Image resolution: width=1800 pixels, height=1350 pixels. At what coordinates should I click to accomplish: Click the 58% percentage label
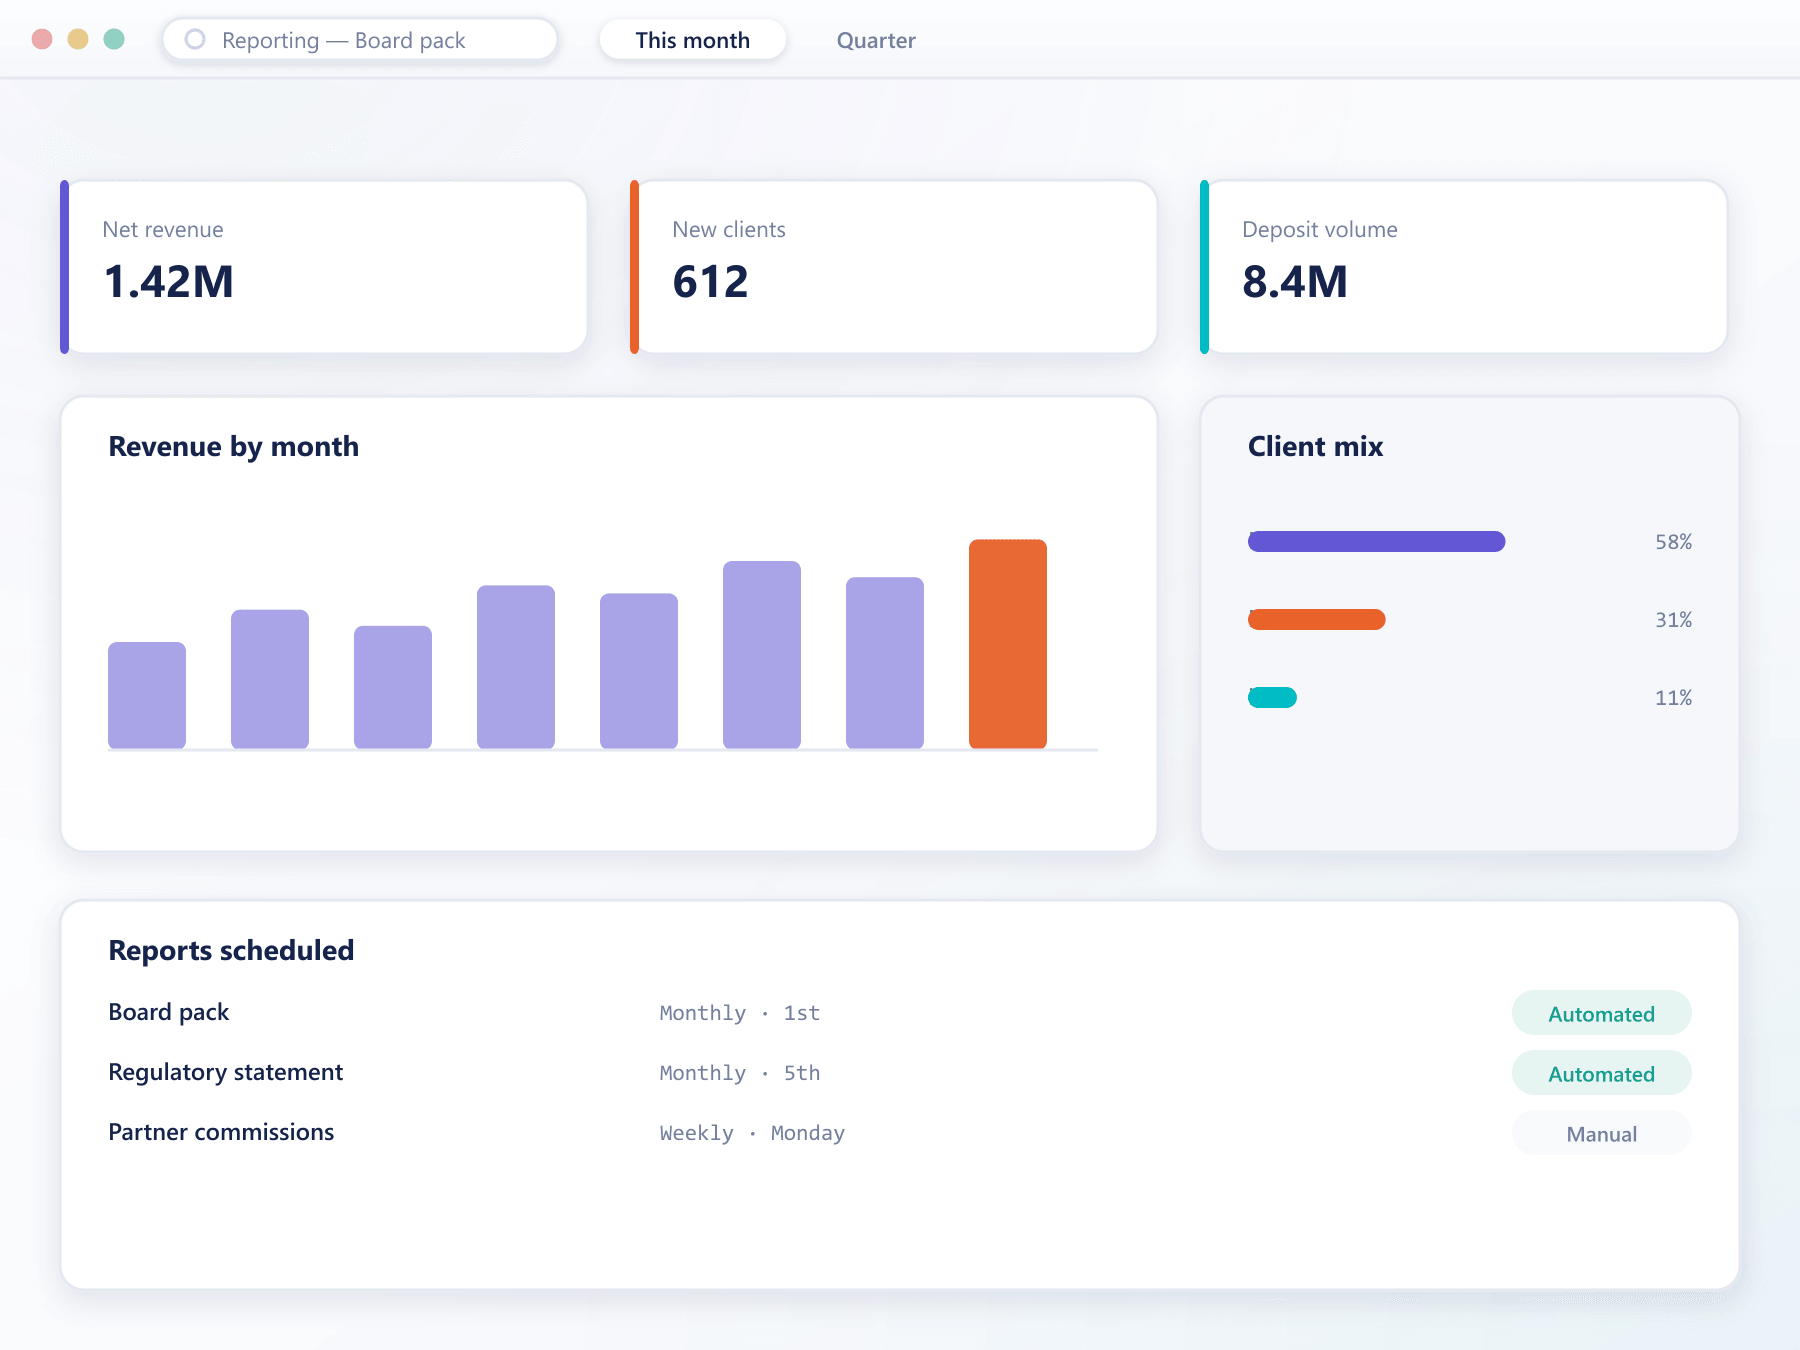click(x=1673, y=541)
